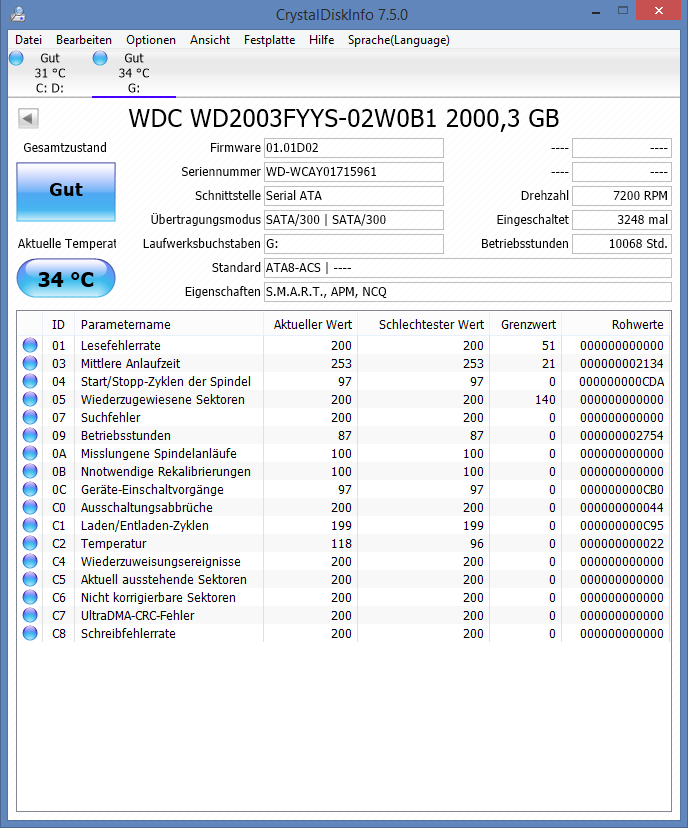688x828 pixels.
Task: Click status icon of Wiederzuweisungsereignisse row
Action: [30, 561]
